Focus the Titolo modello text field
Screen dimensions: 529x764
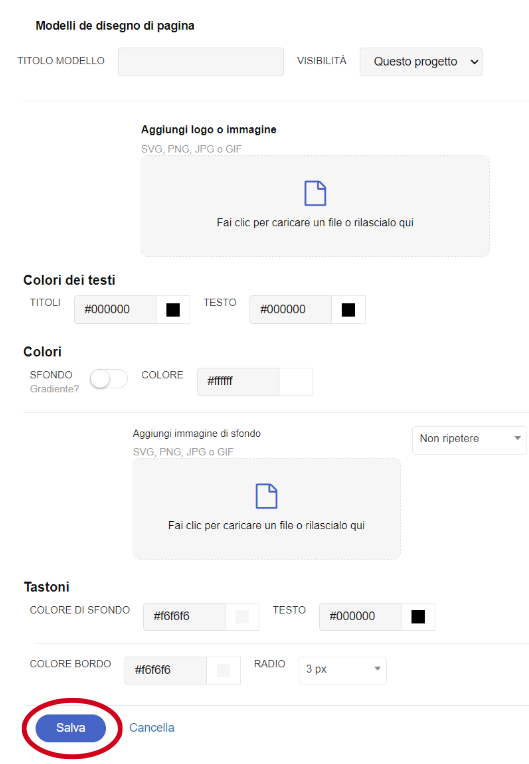tap(201, 61)
